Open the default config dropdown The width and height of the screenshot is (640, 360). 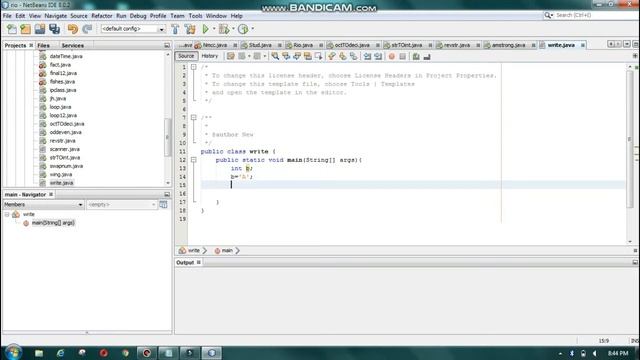(x=161, y=29)
